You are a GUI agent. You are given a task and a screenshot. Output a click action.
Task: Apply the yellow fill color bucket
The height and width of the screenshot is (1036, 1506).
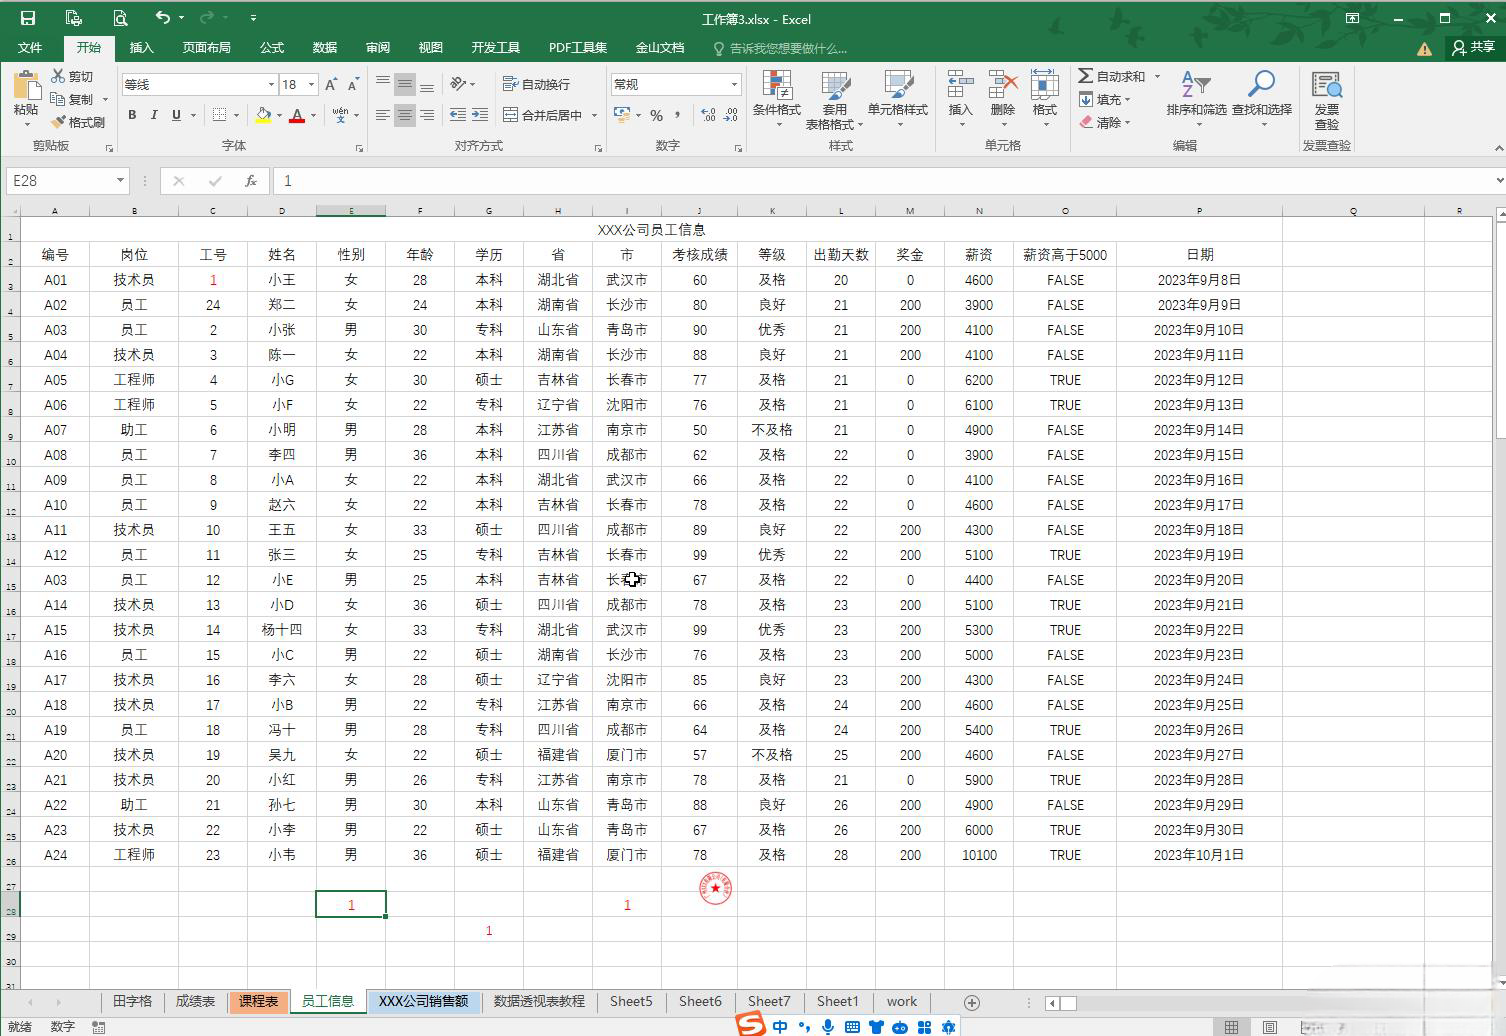coord(263,116)
